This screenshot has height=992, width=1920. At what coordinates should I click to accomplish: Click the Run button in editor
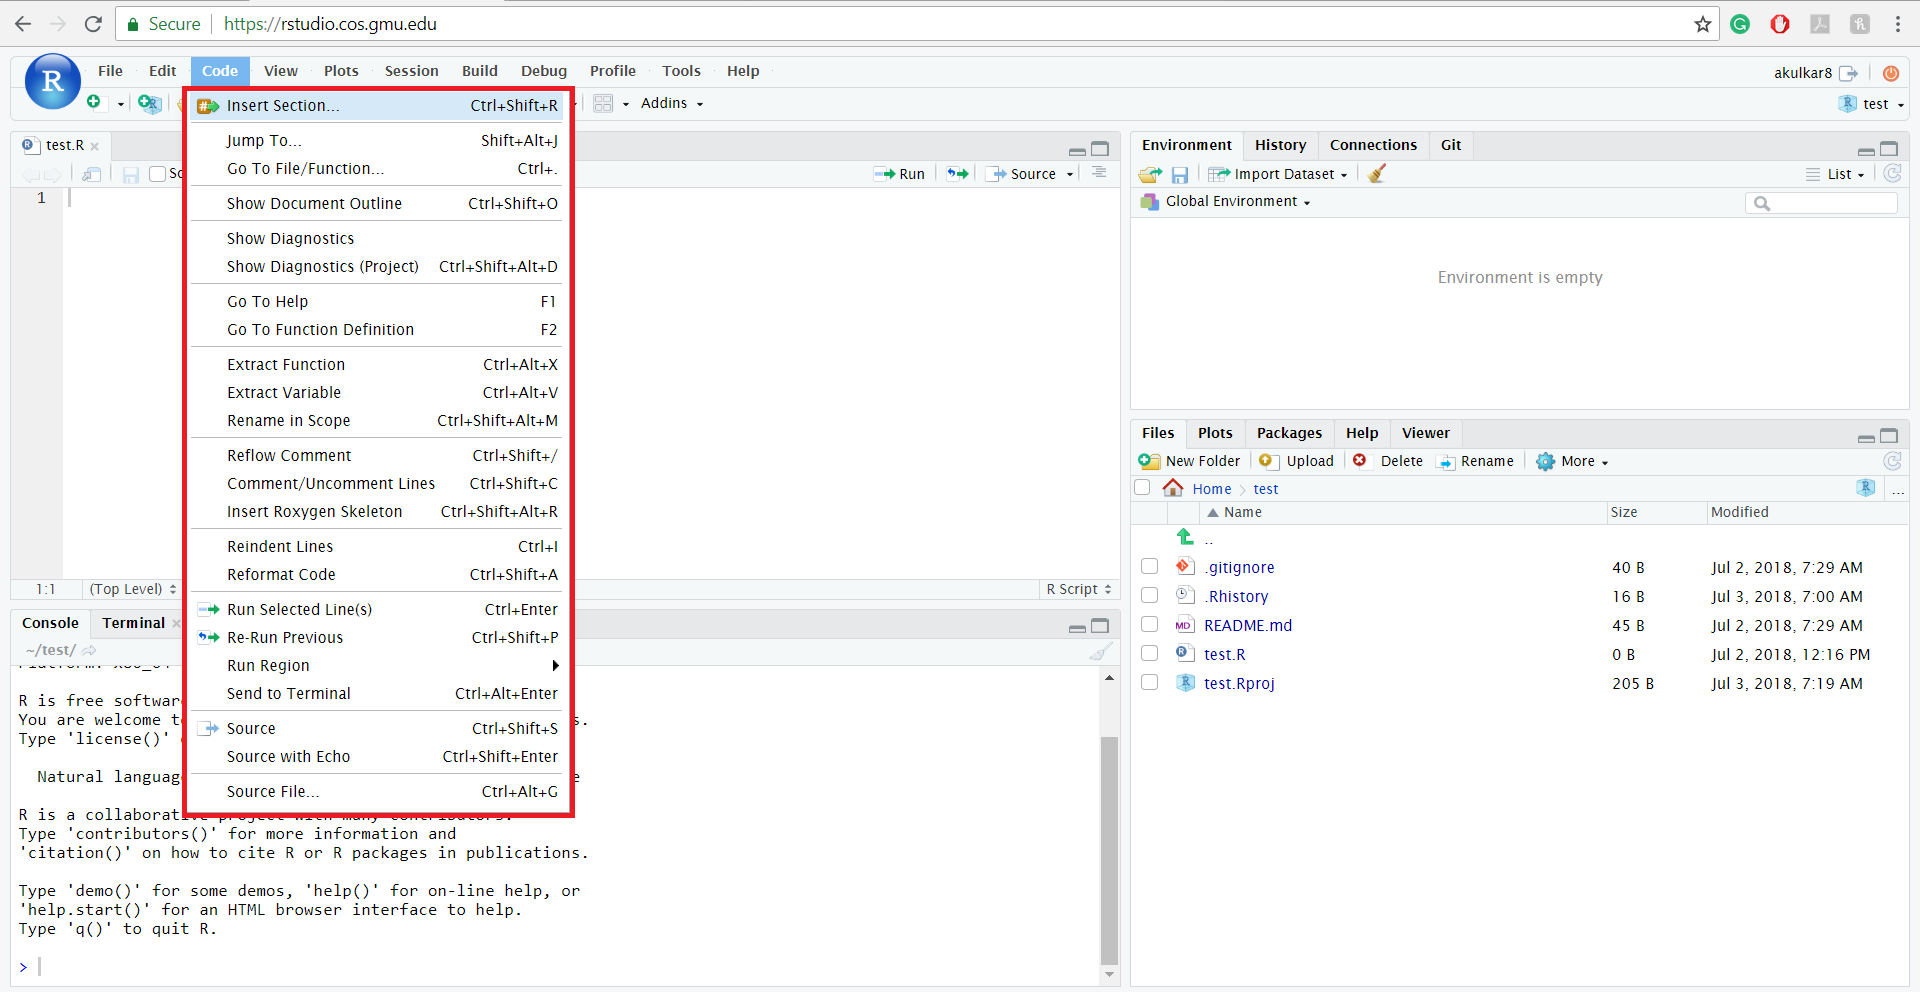tap(900, 174)
